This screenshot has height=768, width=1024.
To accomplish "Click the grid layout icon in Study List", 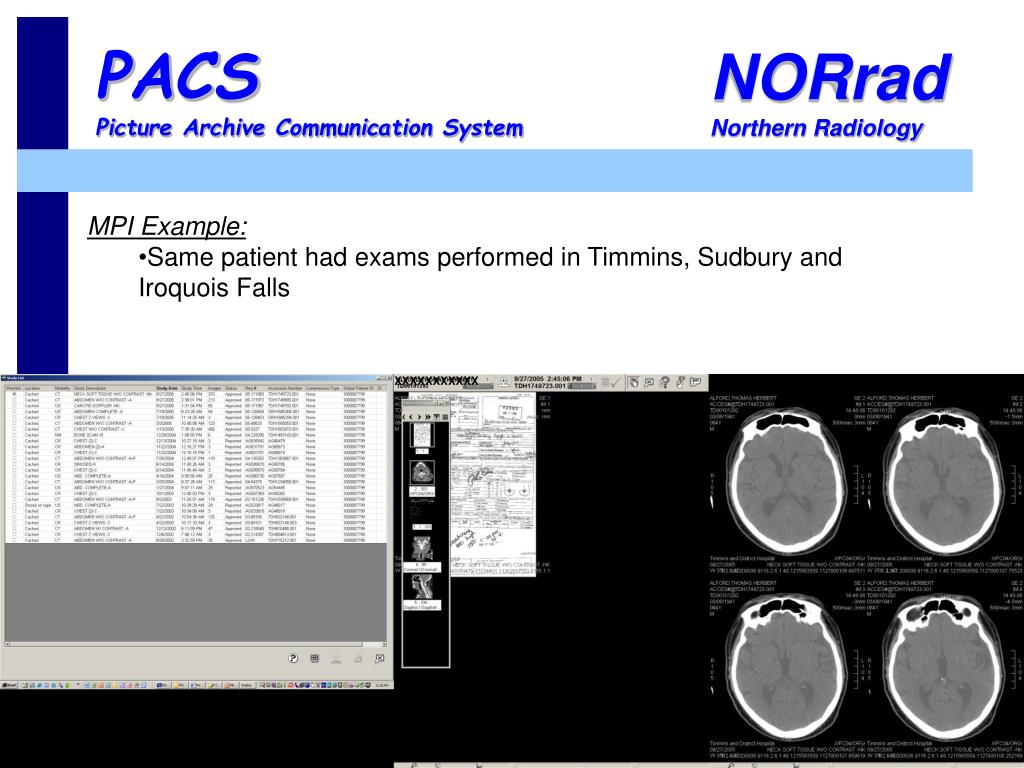I will [x=314, y=658].
